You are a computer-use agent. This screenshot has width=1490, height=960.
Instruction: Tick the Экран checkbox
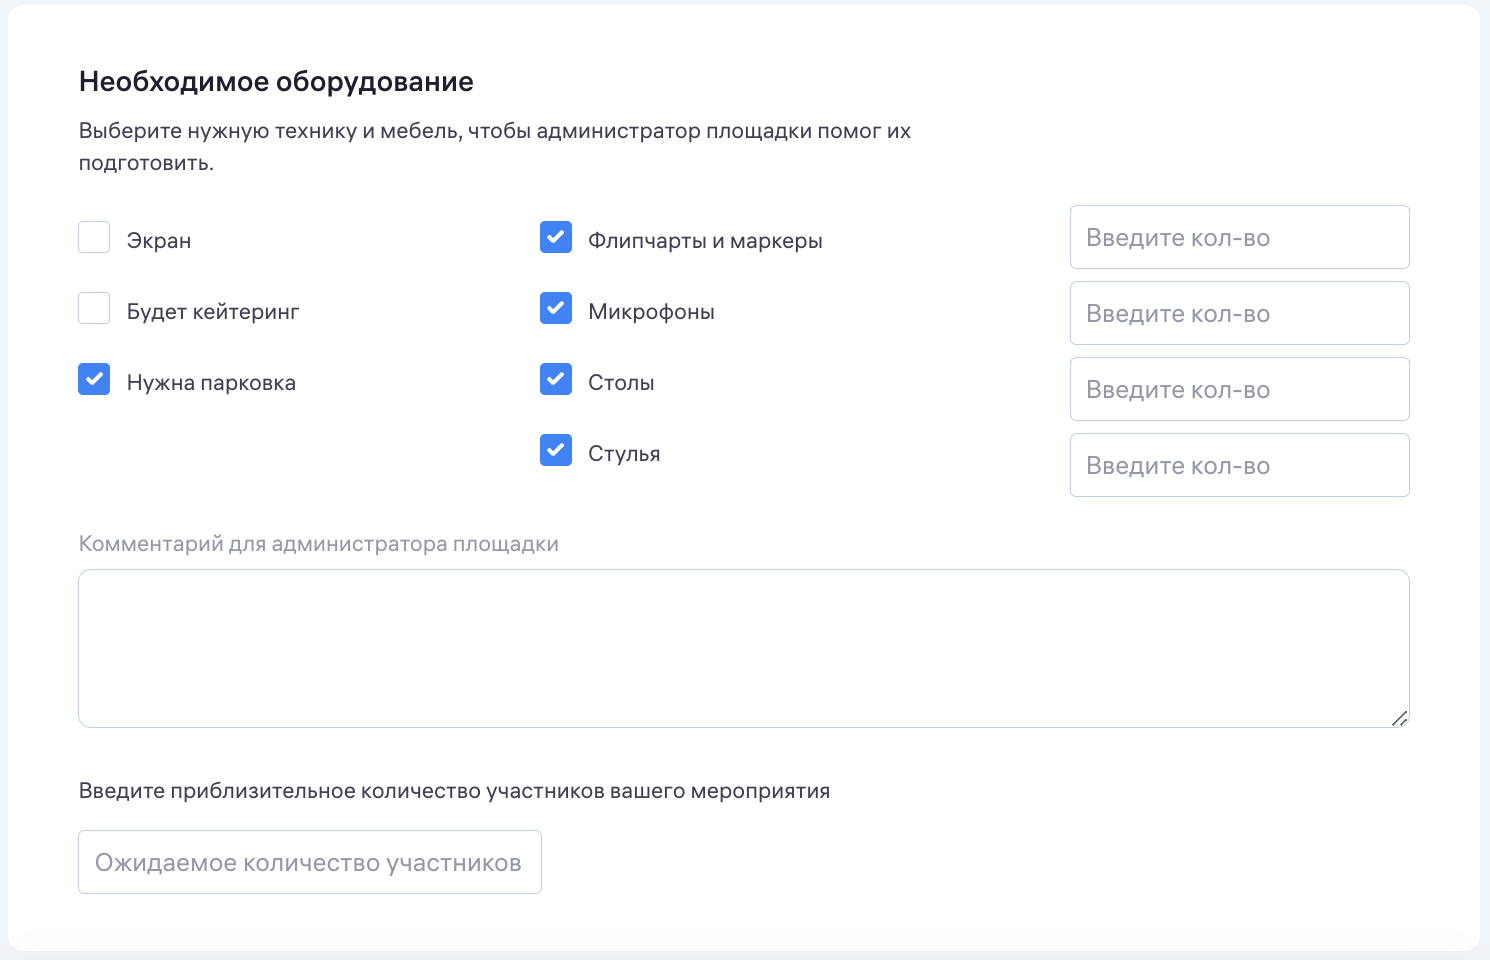pyautogui.click(x=94, y=238)
